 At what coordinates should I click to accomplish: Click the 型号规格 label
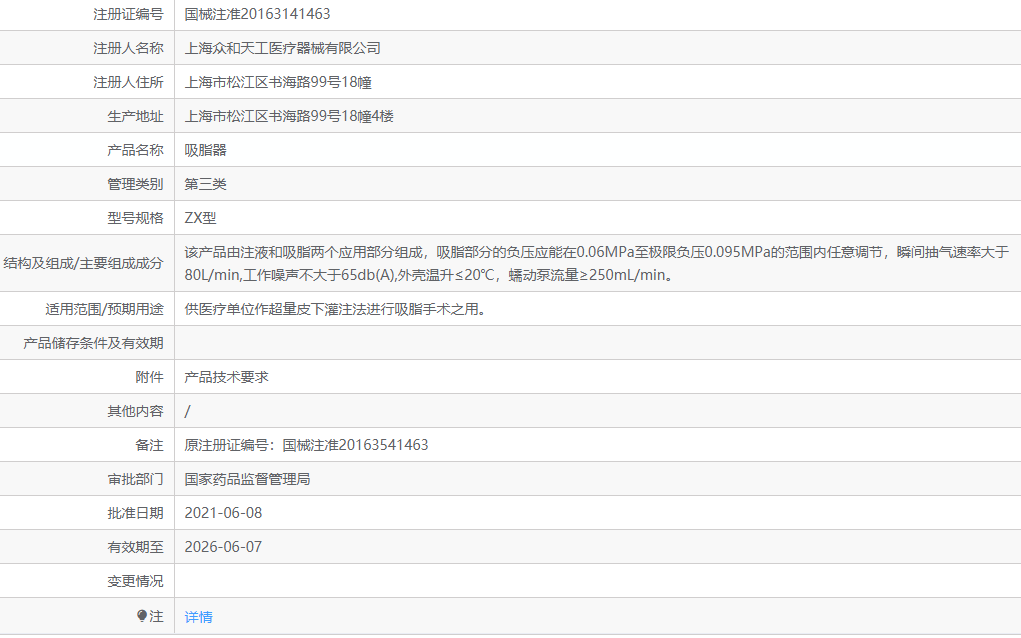click(135, 217)
